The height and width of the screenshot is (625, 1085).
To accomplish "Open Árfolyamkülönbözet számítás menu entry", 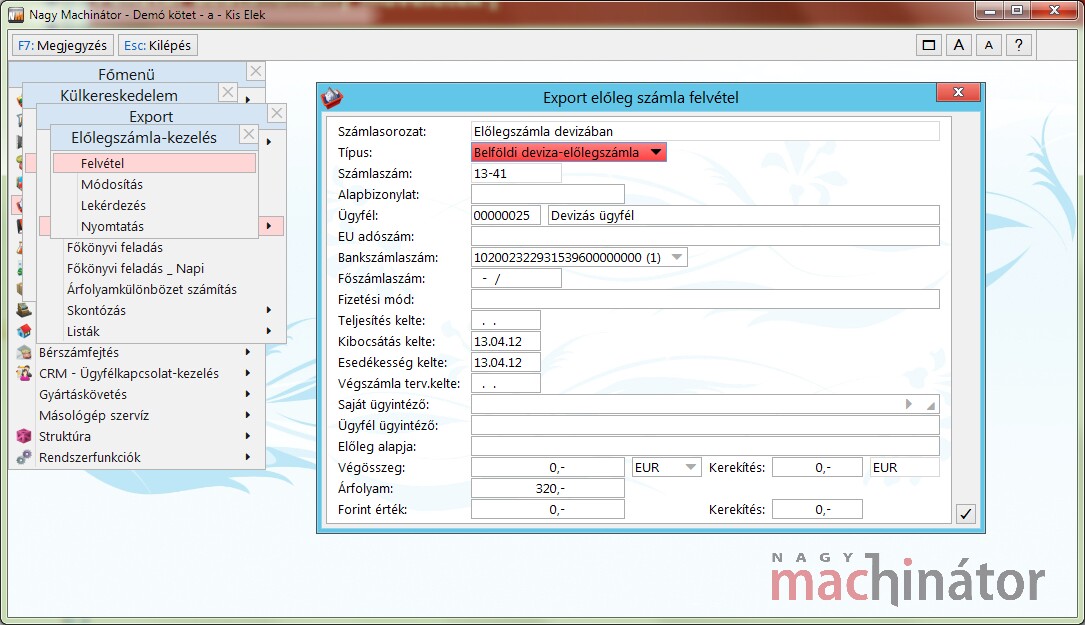I will pos(152,289).
